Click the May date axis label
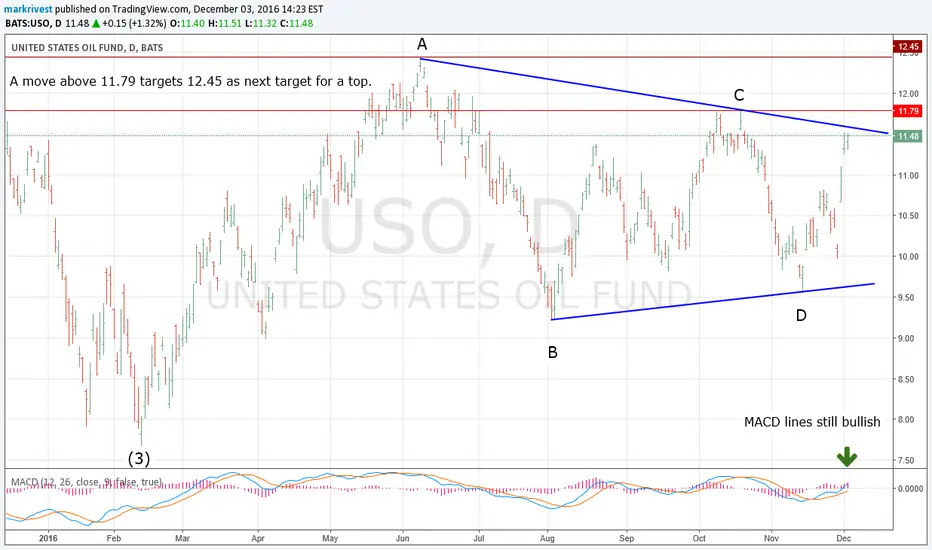The width and height of the screenshot is (932, 550). (x=330, y=538)
